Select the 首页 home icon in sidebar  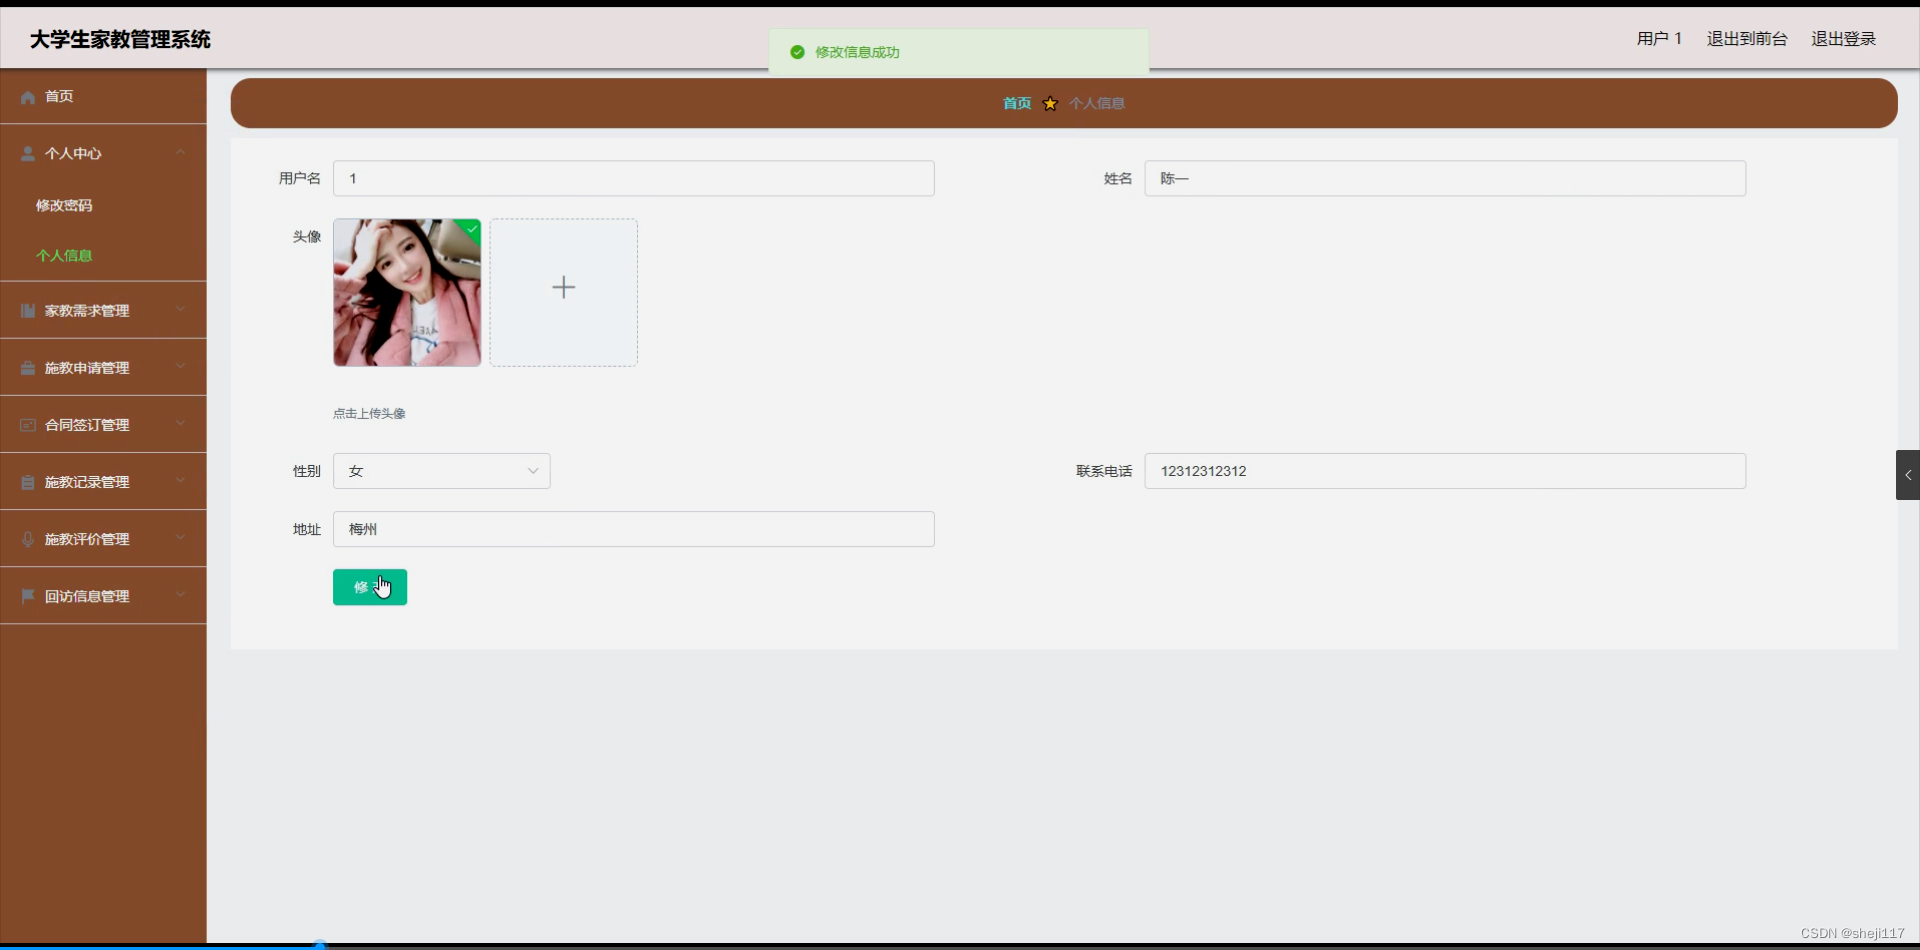pyautogui.click(x=27, y=96)
